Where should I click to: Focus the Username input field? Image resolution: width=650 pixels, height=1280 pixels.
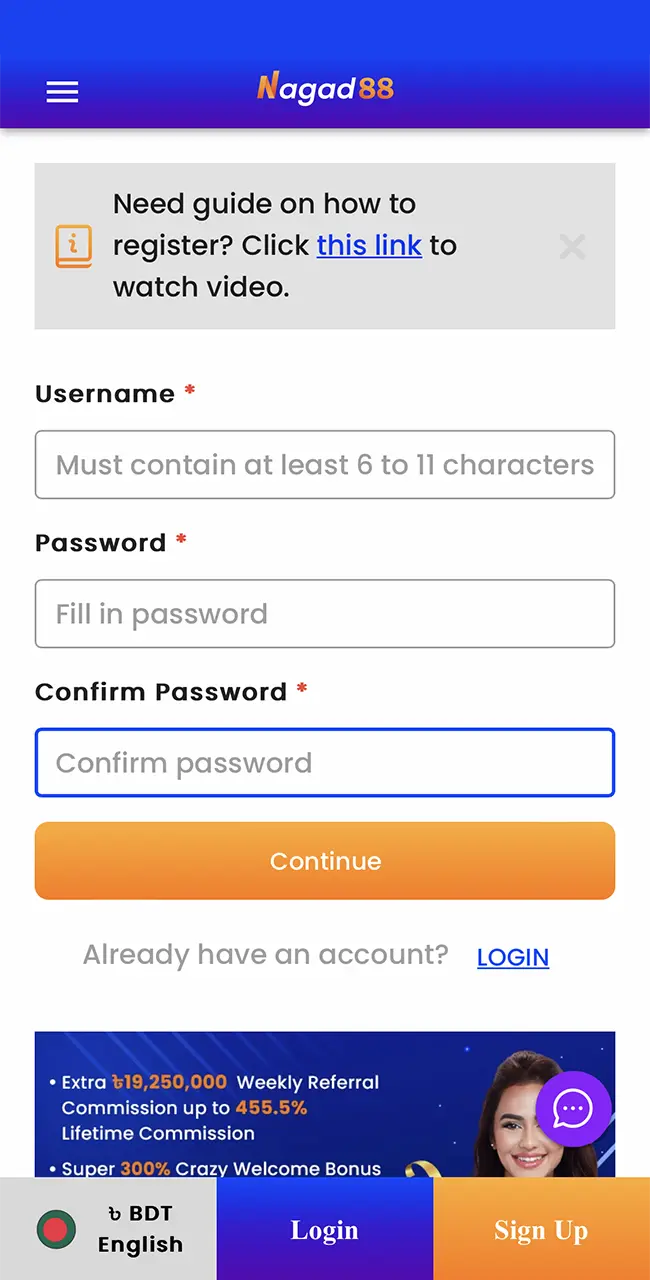point(324,464)
